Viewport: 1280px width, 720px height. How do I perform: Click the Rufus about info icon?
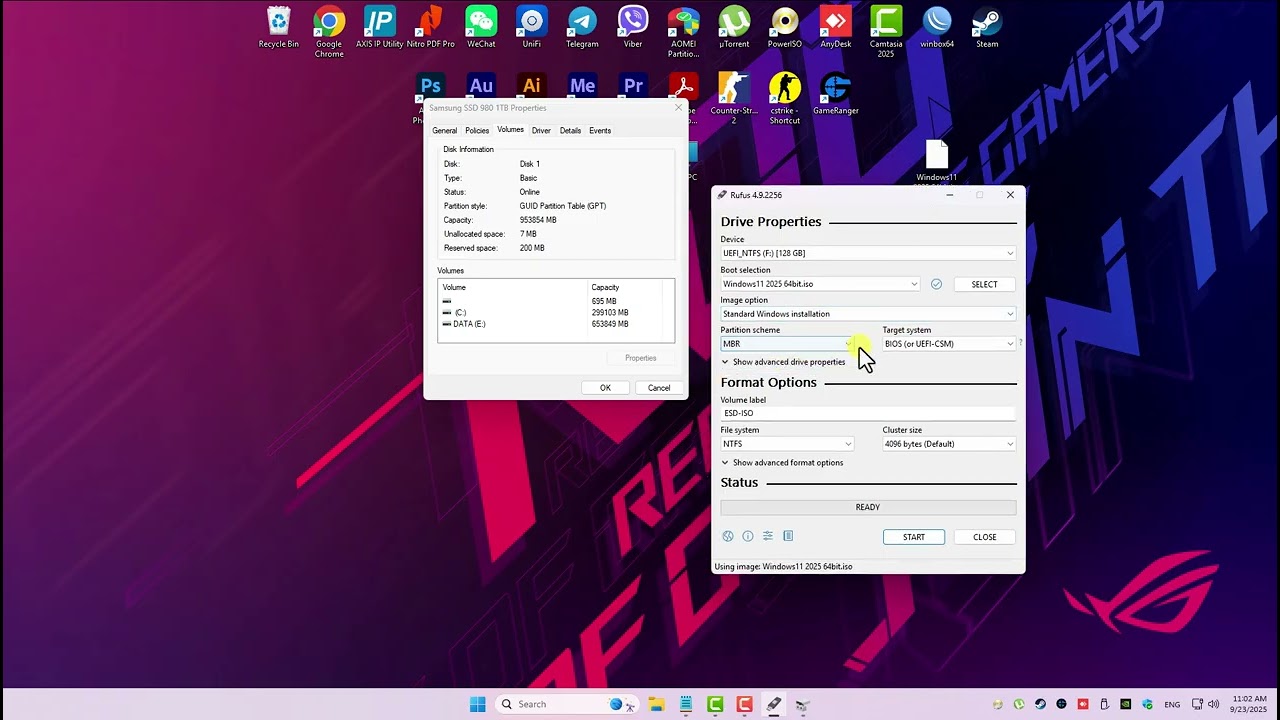748,536
